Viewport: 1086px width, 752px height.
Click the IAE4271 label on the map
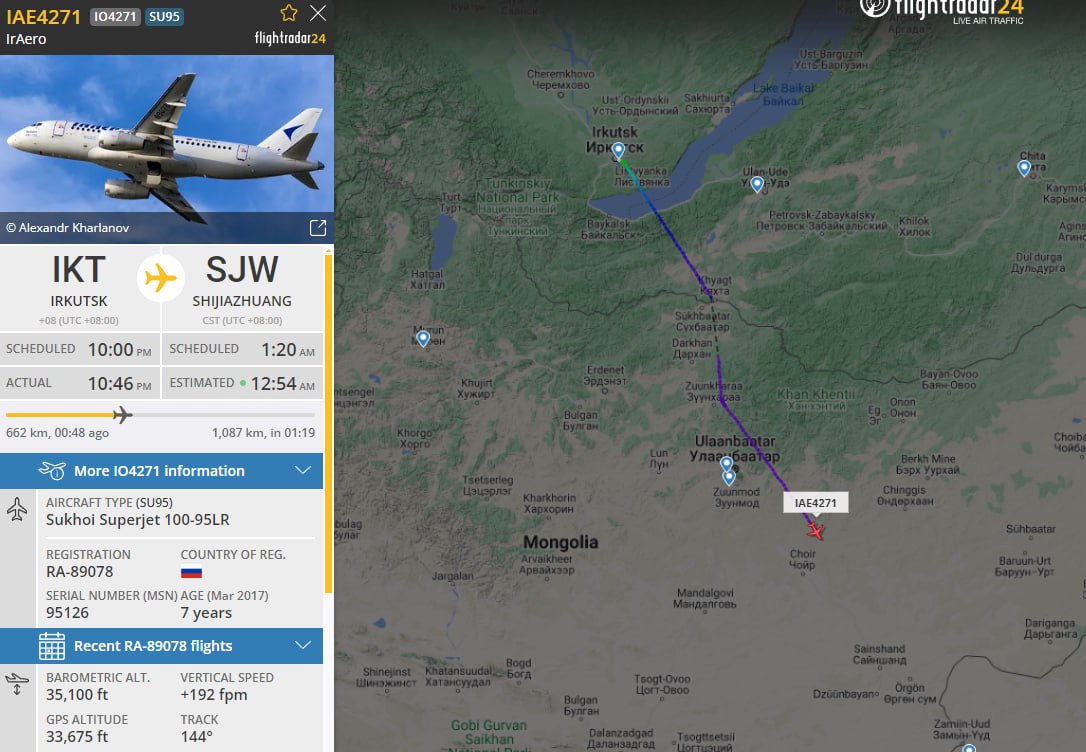[815, 503]
